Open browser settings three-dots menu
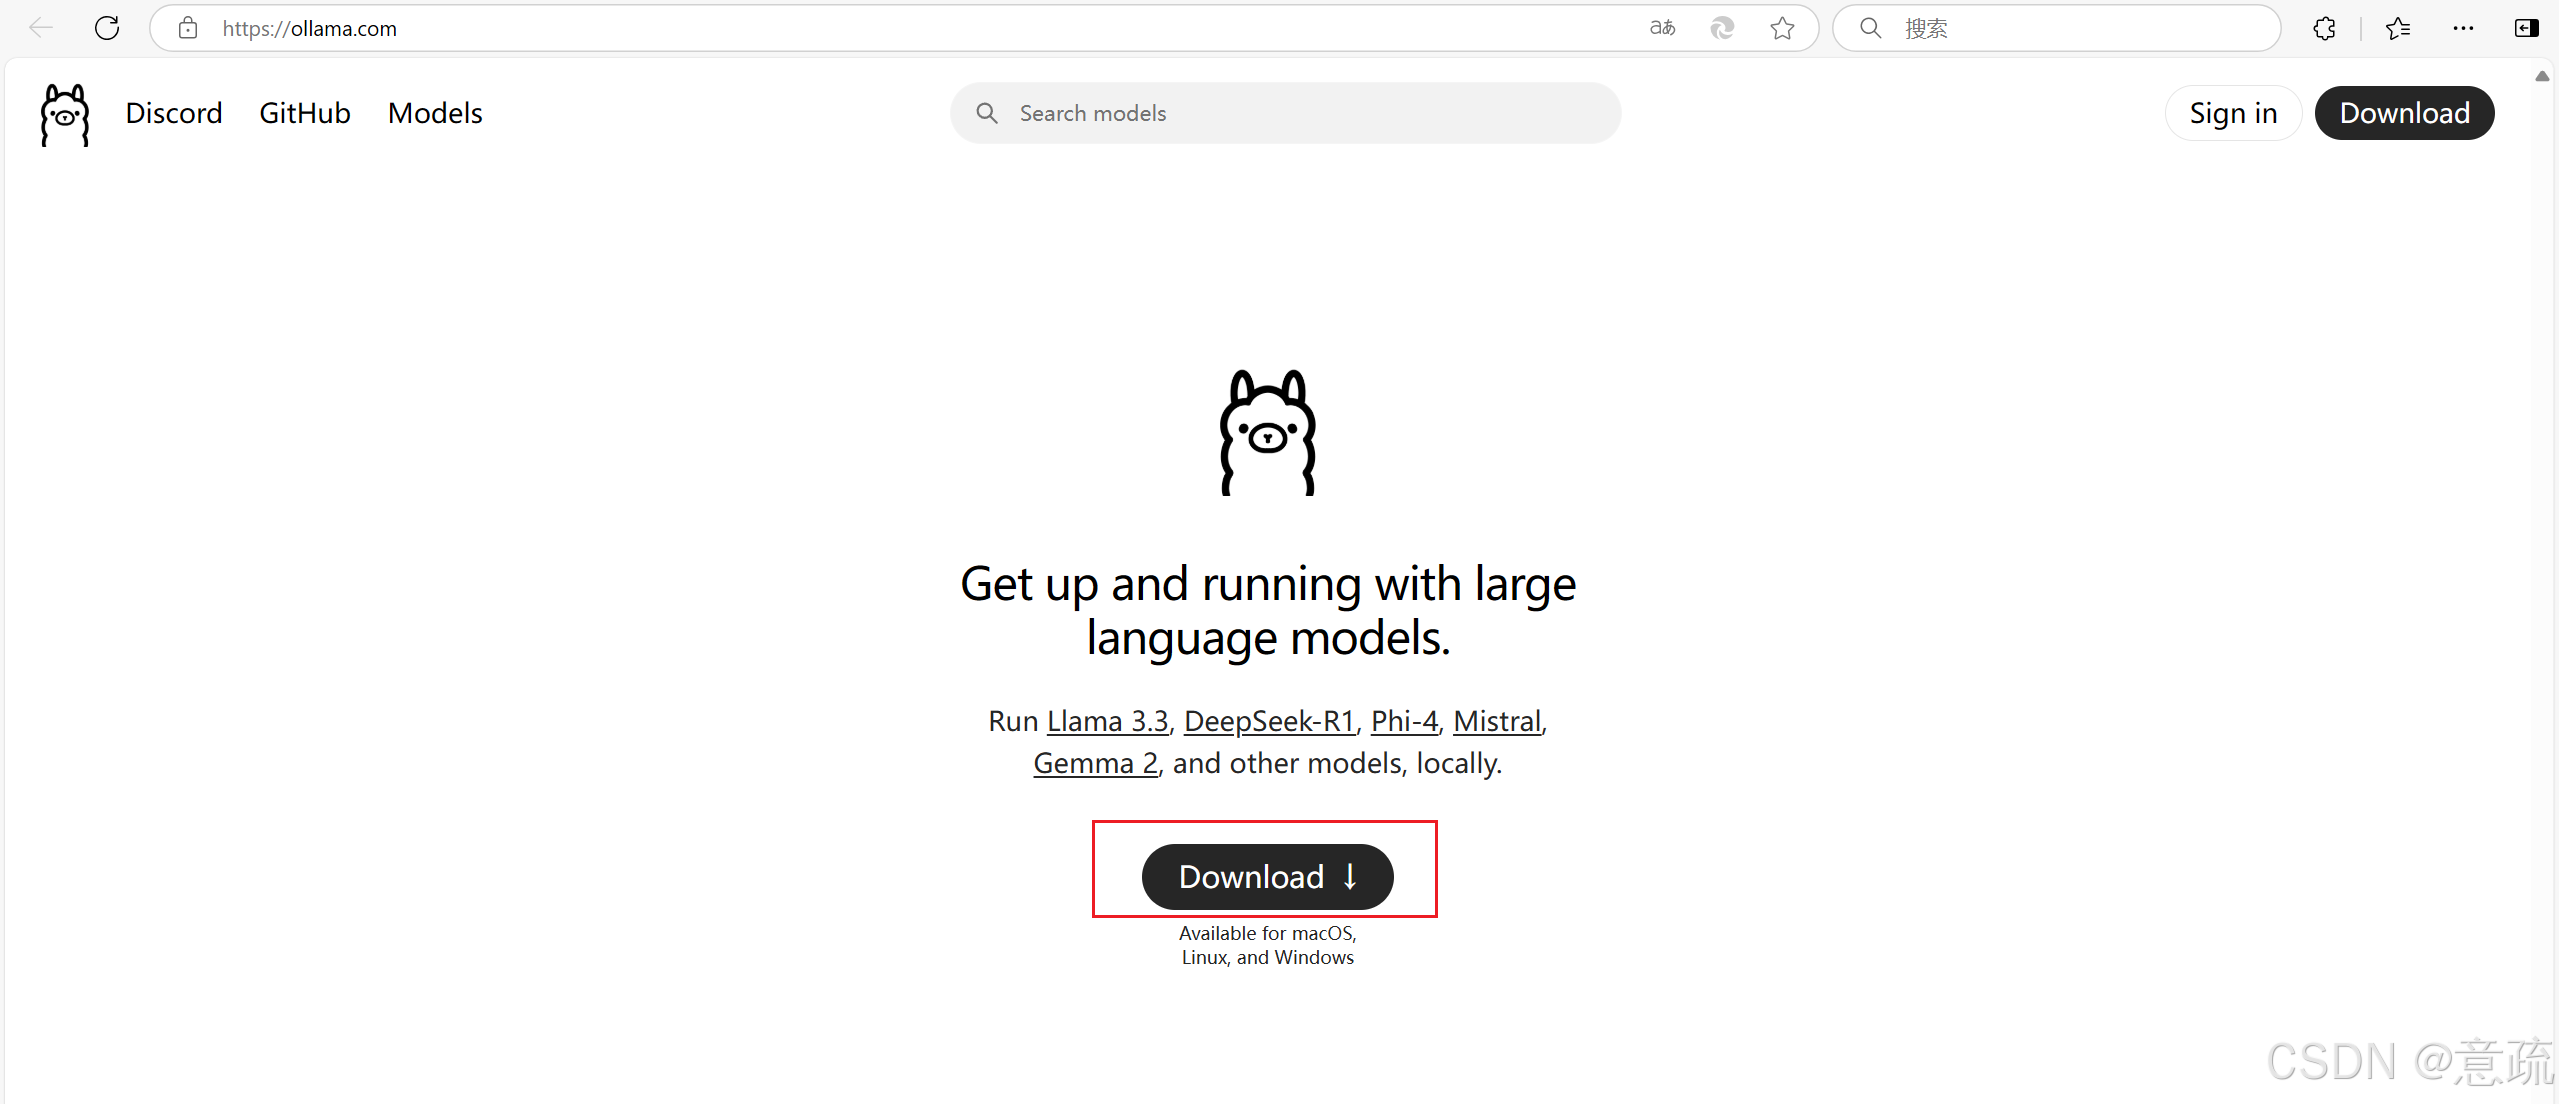The height and width of the screenshot is (1104, 2559). (2463, 28)
